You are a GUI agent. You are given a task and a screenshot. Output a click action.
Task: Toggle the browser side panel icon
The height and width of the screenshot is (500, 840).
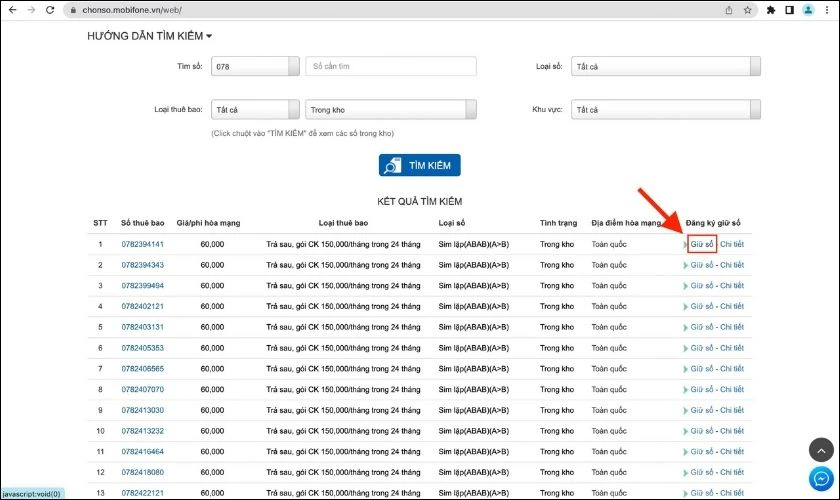790,10
